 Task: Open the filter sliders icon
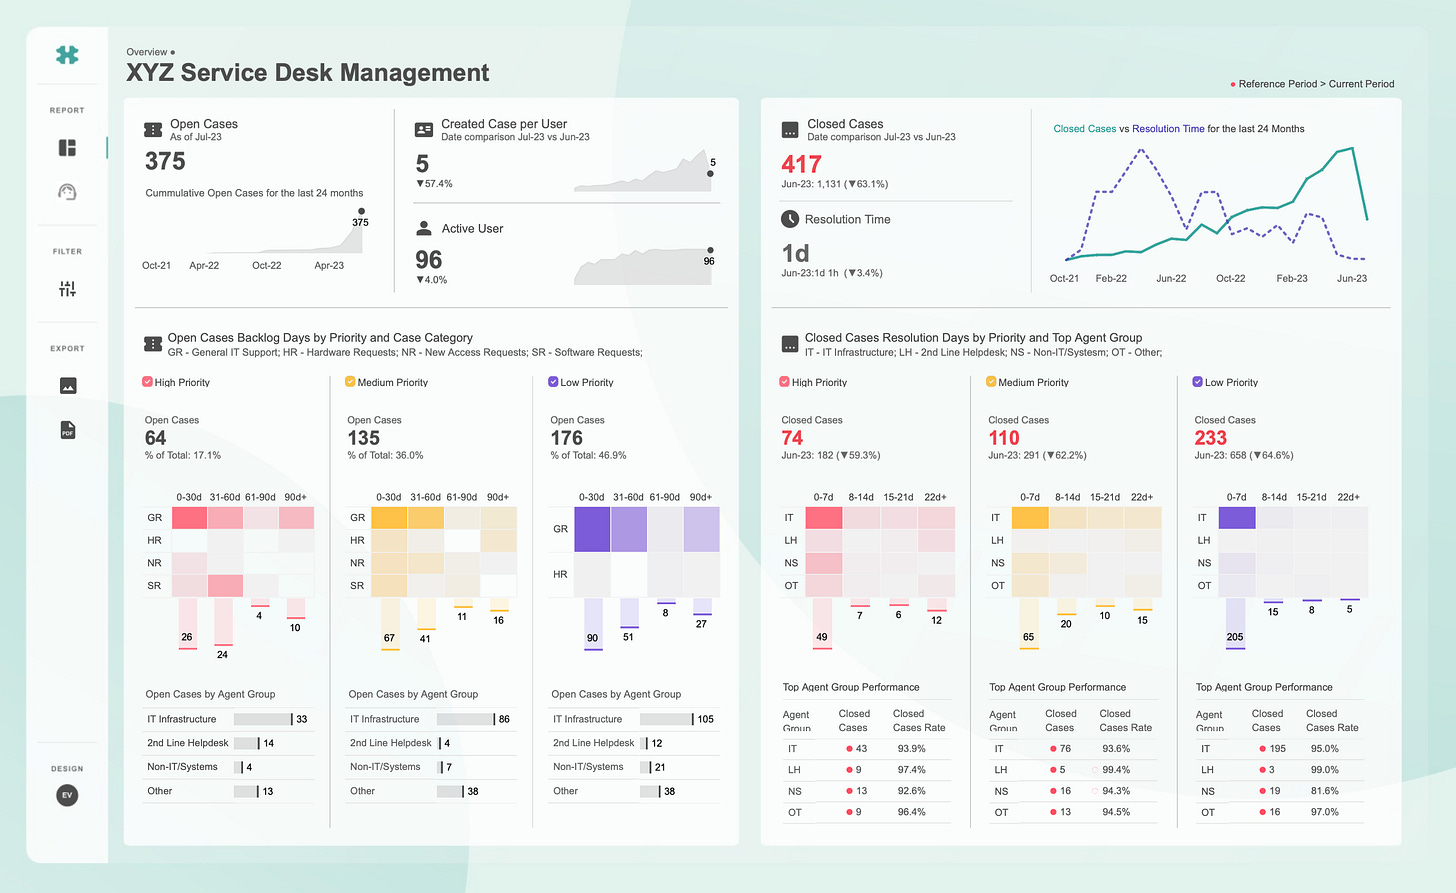click(x=67, y=289)
